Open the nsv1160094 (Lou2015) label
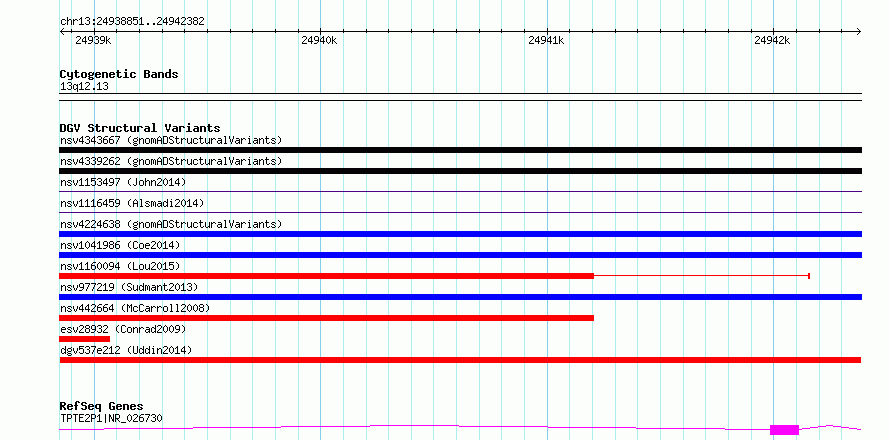 tap(120, 266)
